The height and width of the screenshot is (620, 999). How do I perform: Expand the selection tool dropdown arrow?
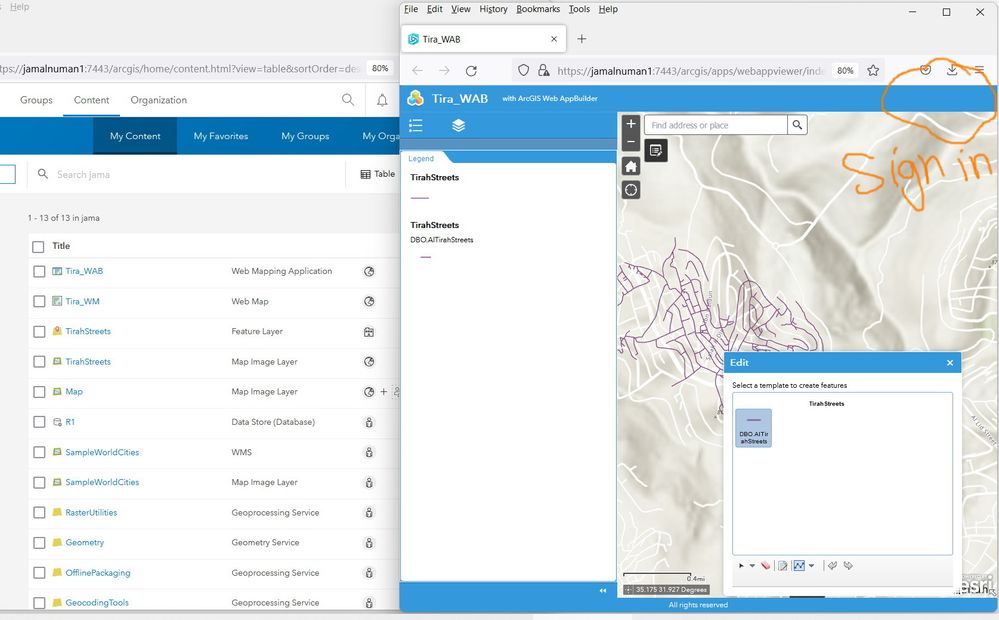(752, 566)
